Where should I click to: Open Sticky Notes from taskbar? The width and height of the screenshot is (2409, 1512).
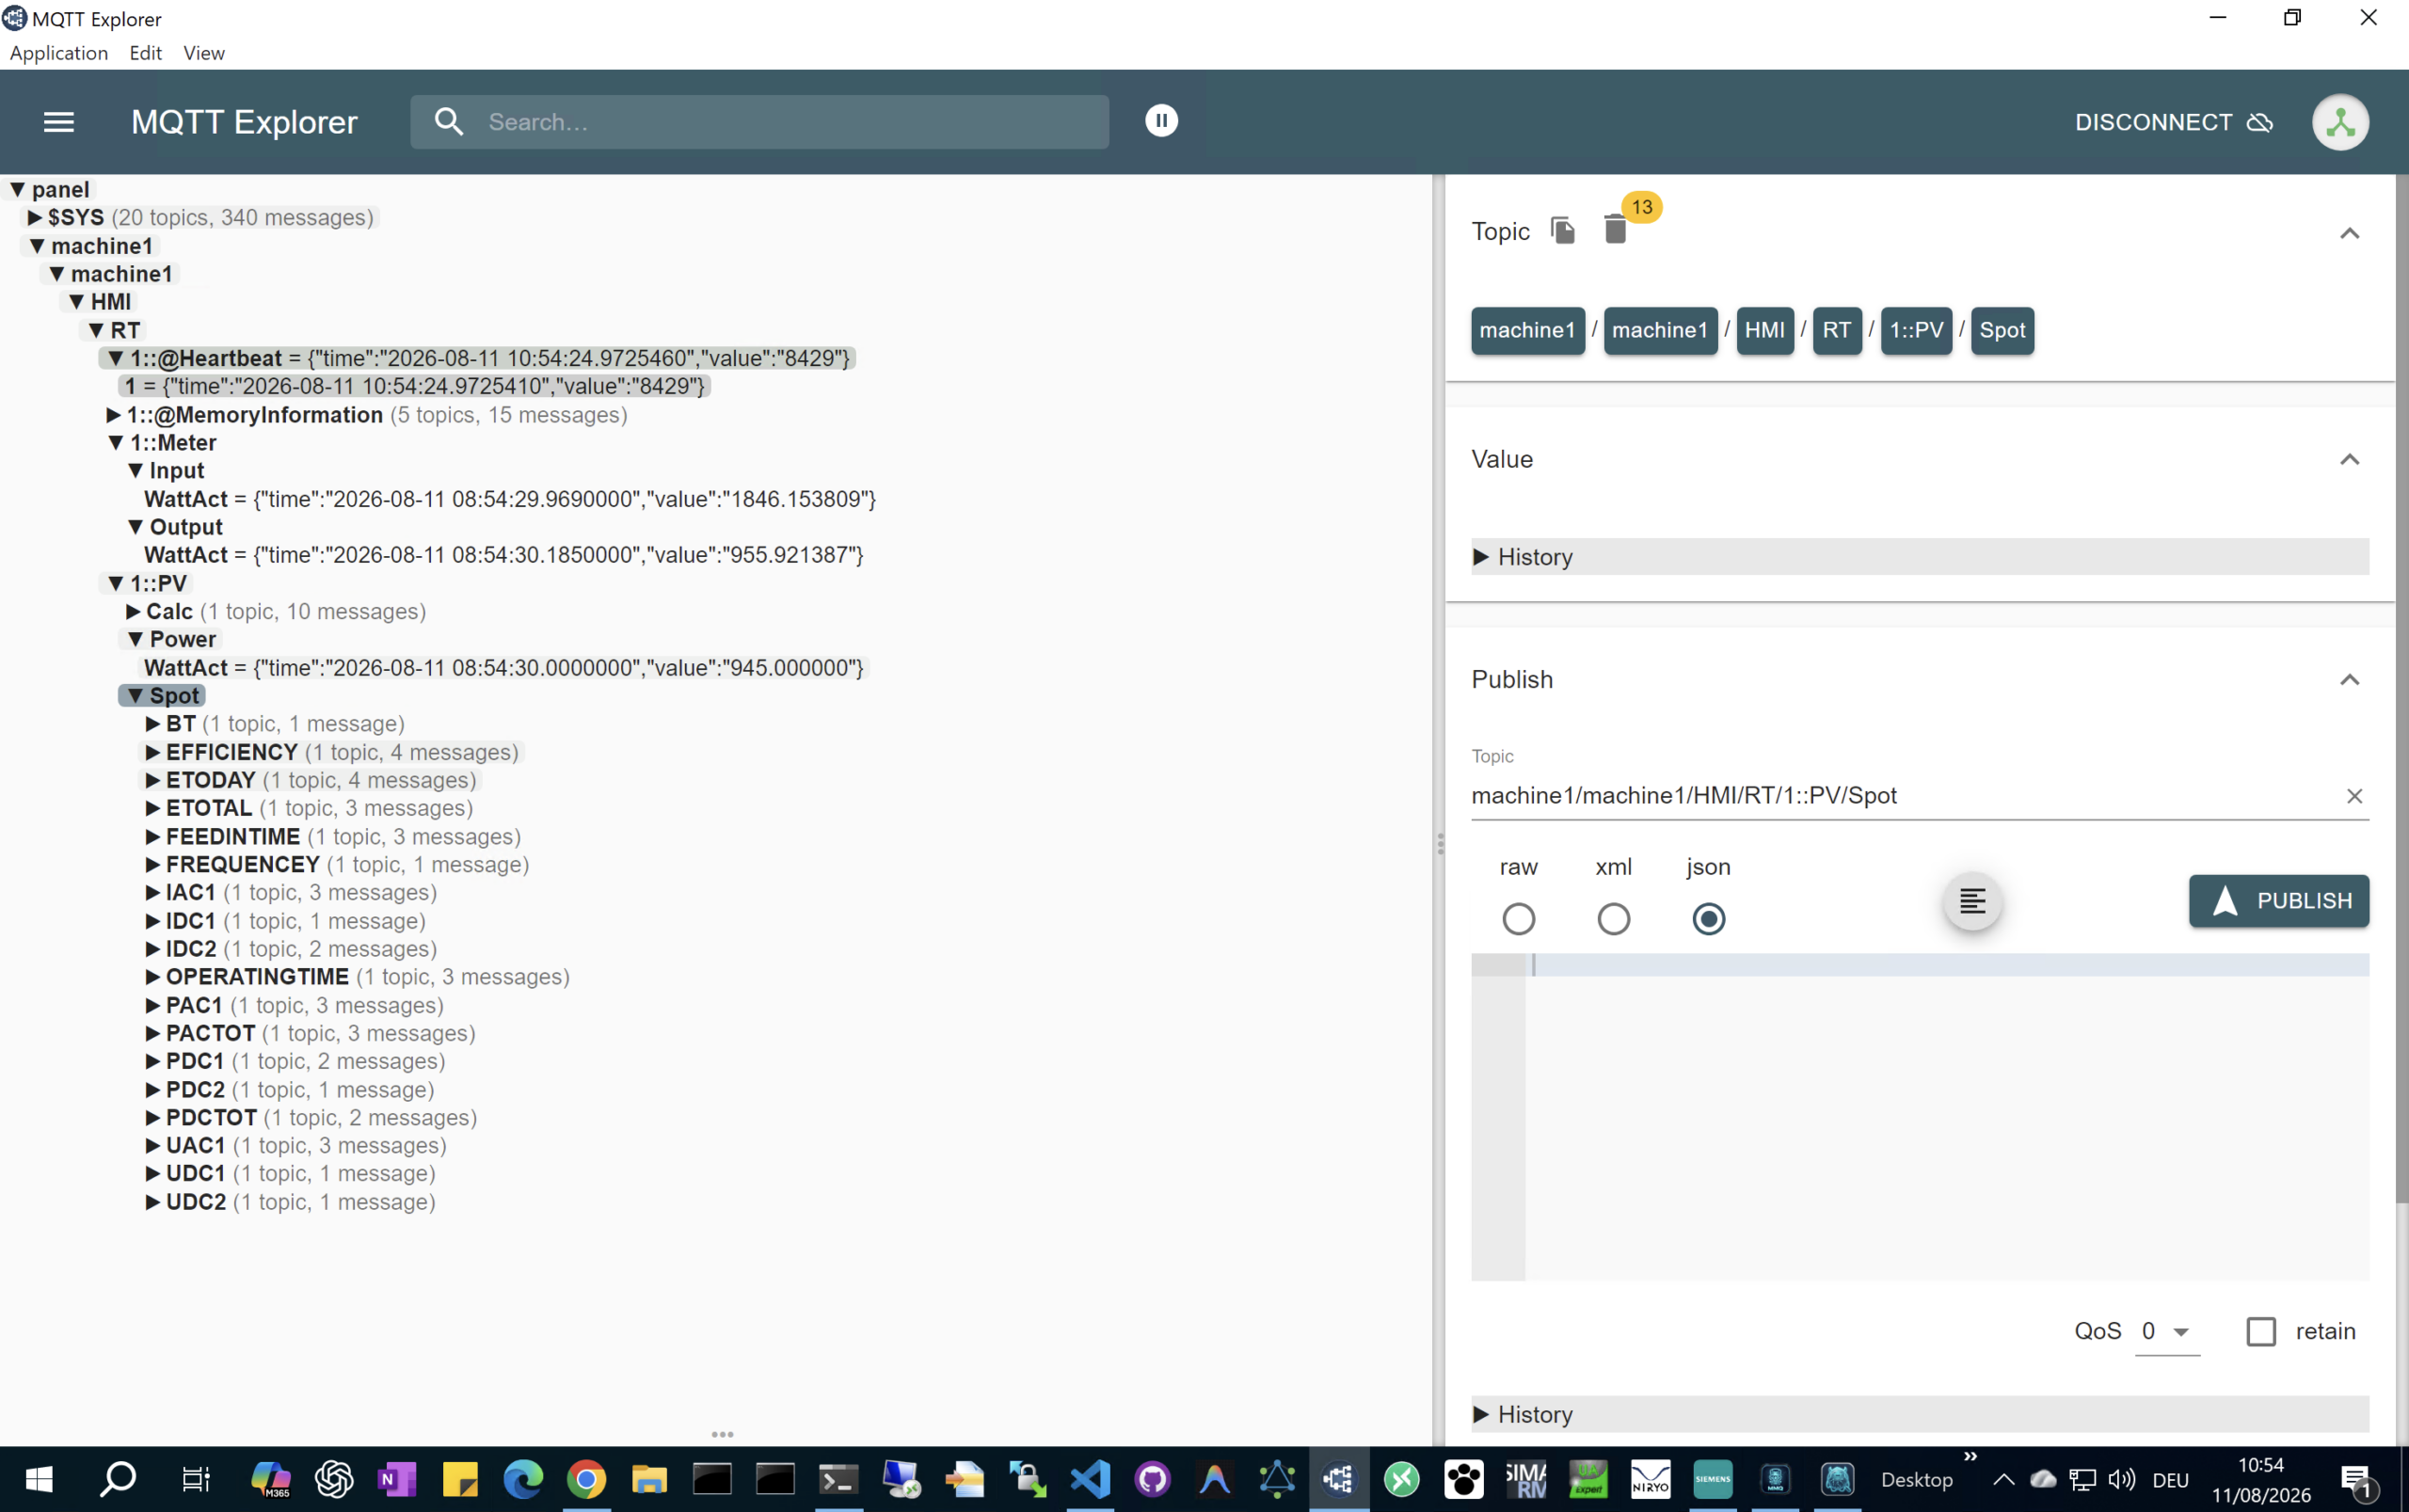click(x=460, y=1479)
